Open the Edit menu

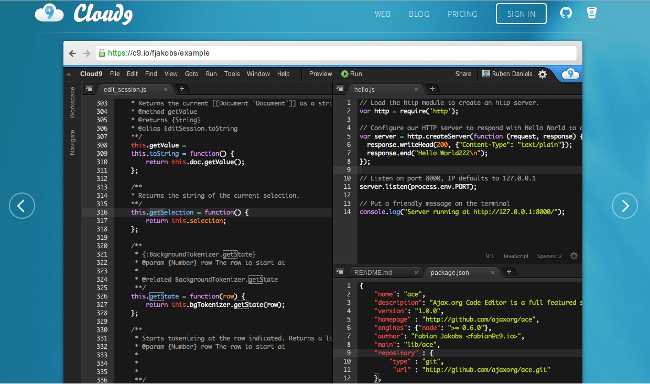point(132,74)
